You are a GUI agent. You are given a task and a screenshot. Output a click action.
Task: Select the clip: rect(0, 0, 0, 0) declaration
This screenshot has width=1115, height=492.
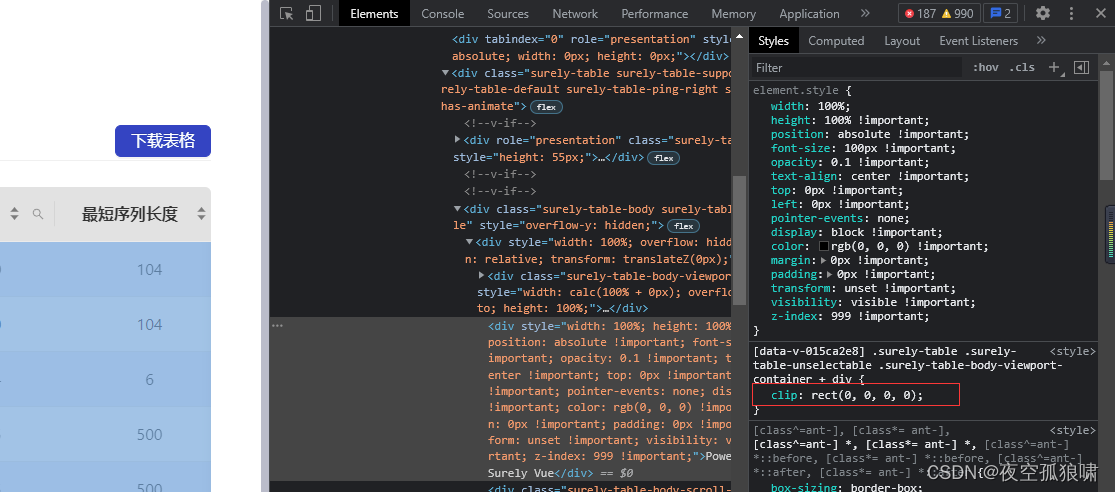point(847,395)
